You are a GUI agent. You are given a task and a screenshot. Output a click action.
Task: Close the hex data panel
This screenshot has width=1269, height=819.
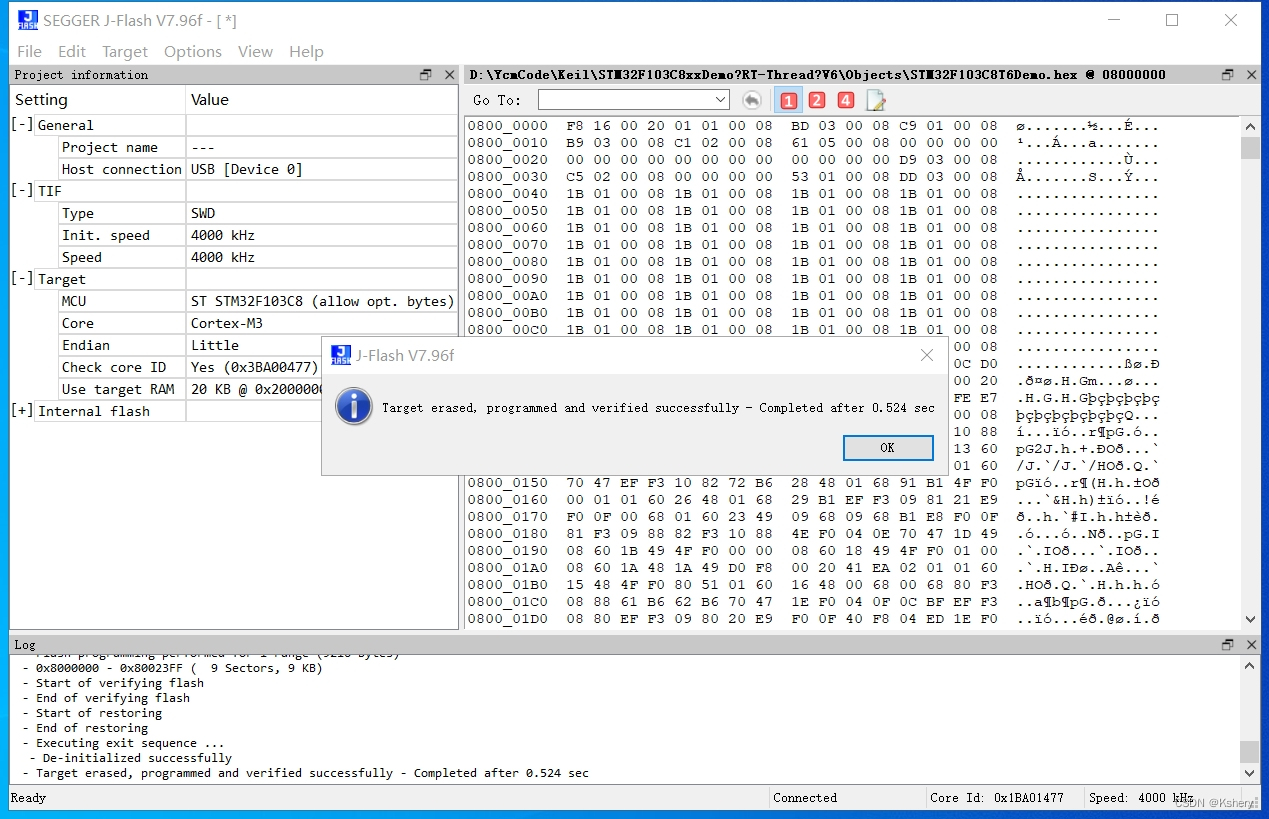[1250, 75]
